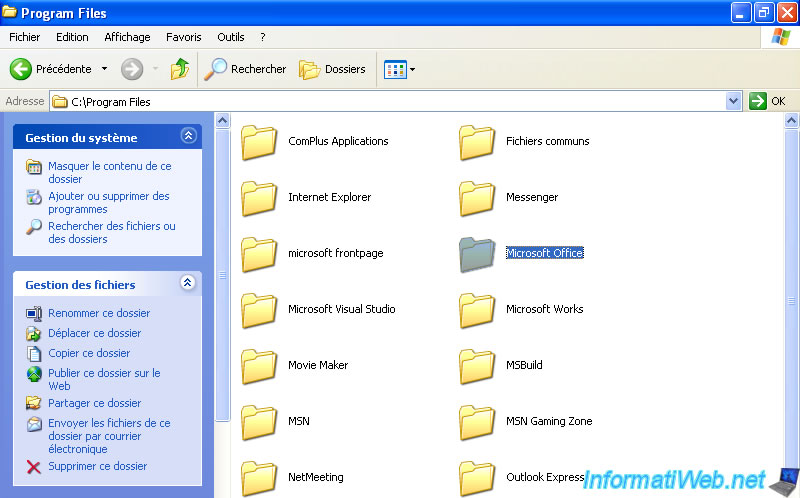Open the Affichage menu

point(127,37)
